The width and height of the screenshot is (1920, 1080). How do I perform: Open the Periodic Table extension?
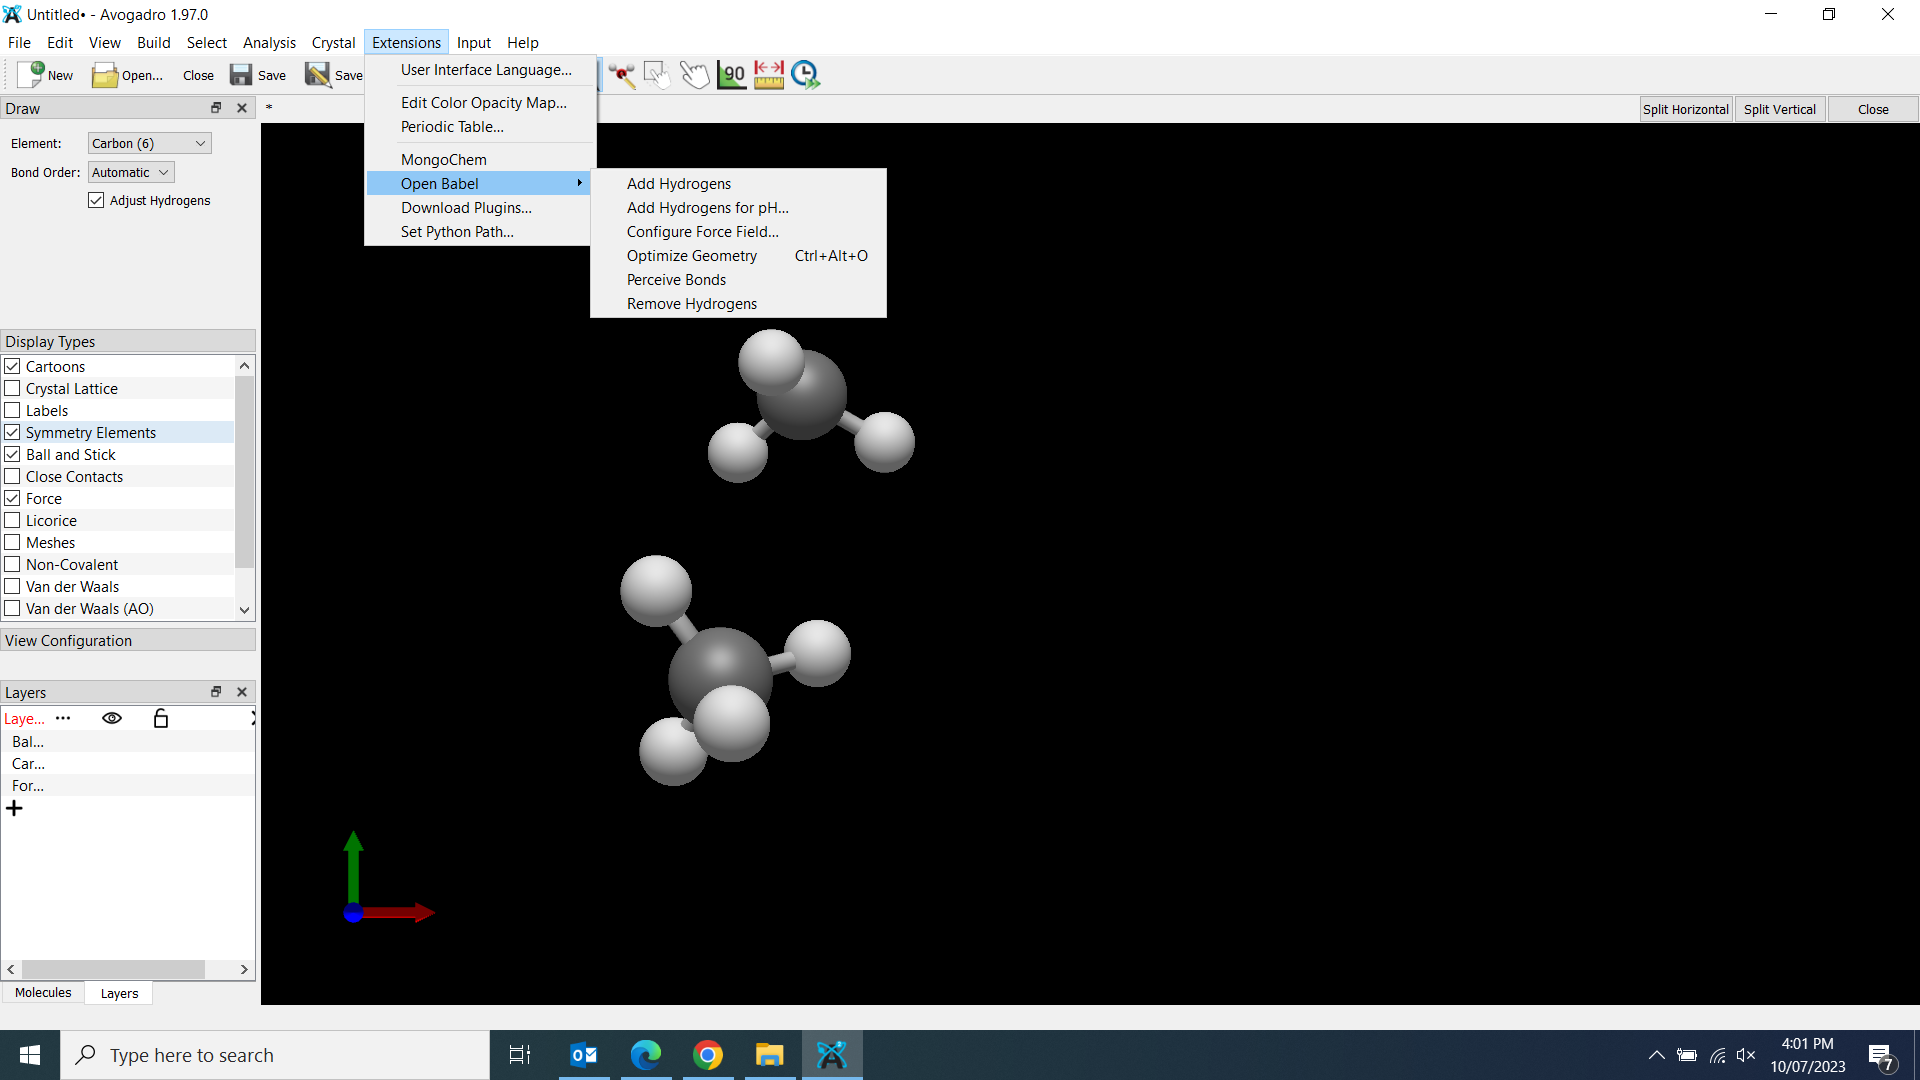478,126
